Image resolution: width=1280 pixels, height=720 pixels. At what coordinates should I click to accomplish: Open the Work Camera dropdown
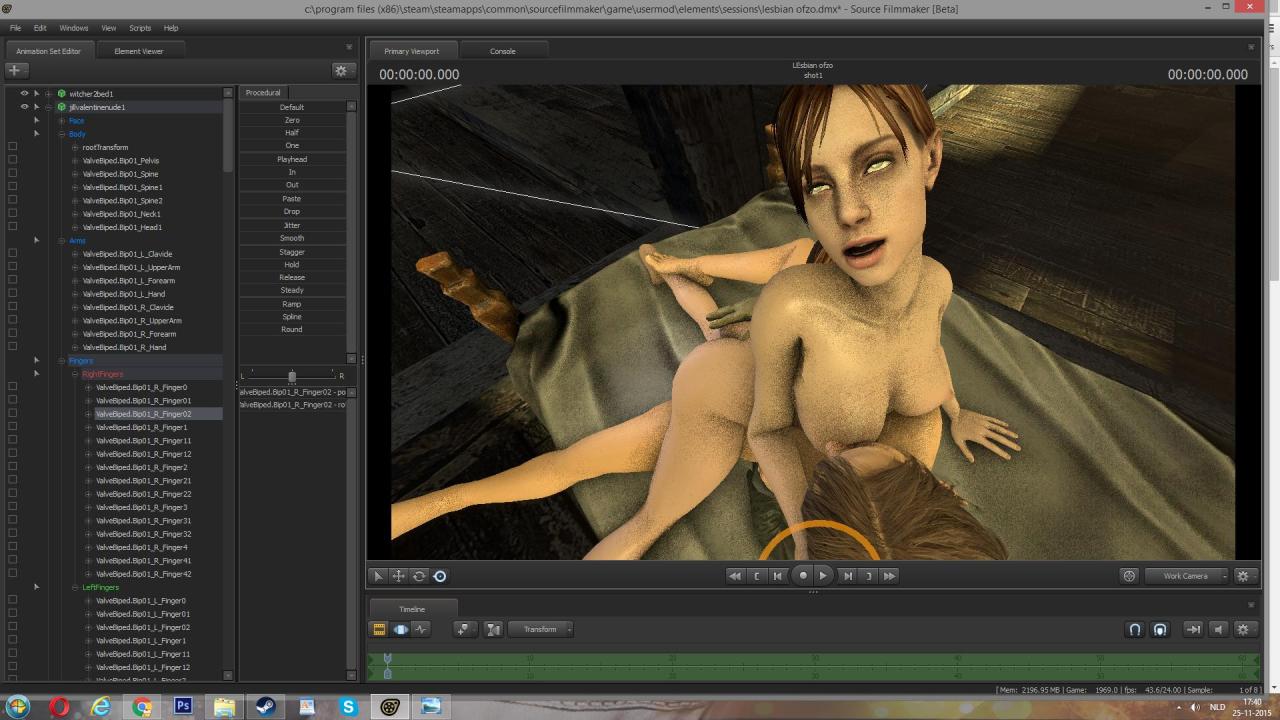[x=1187, y=576]
